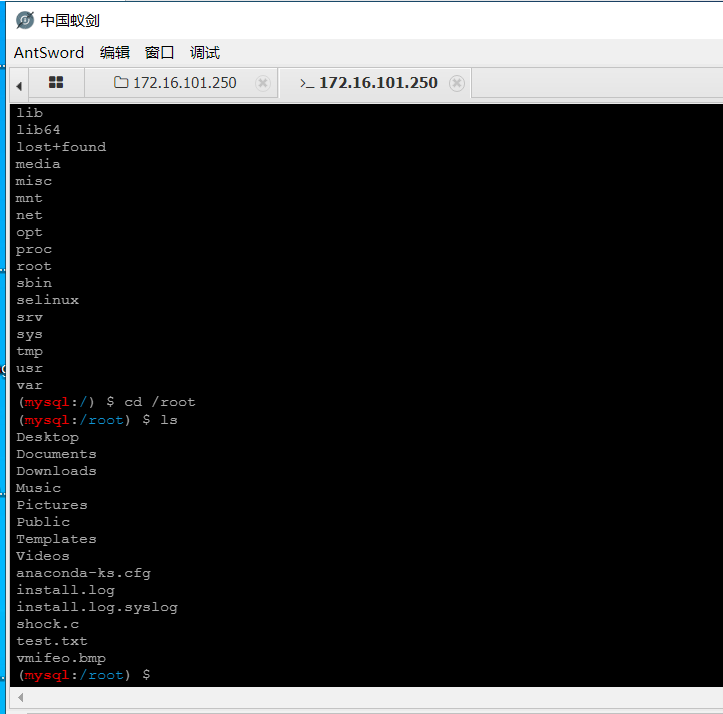This screenshot has width=723, height=714.
Task: Click 'vmifeo.bmp' in terminal output
Action: [x=61, y=658]
